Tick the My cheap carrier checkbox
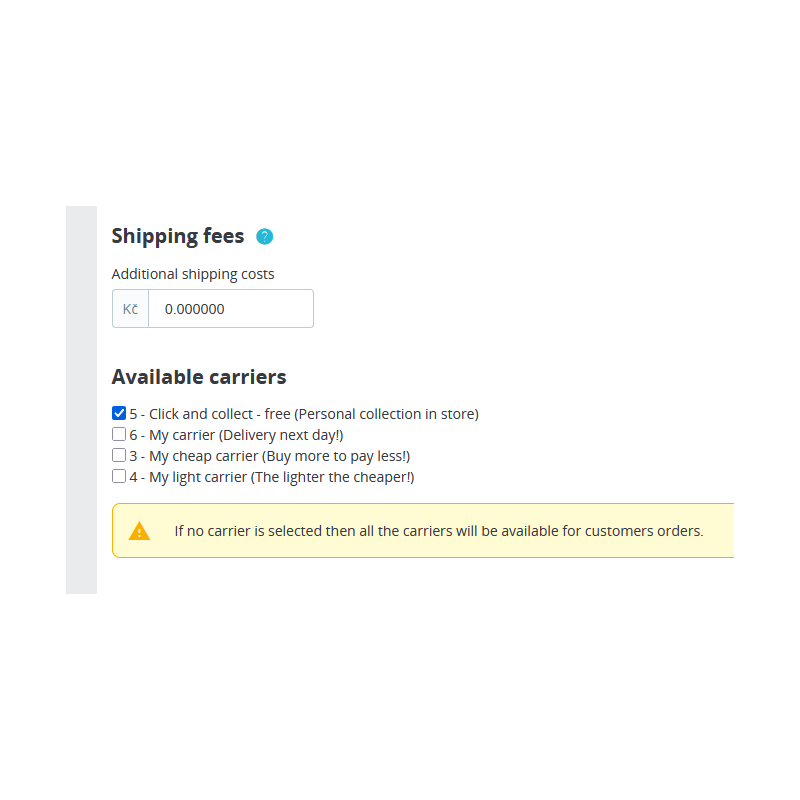 [x=119, y=455]
